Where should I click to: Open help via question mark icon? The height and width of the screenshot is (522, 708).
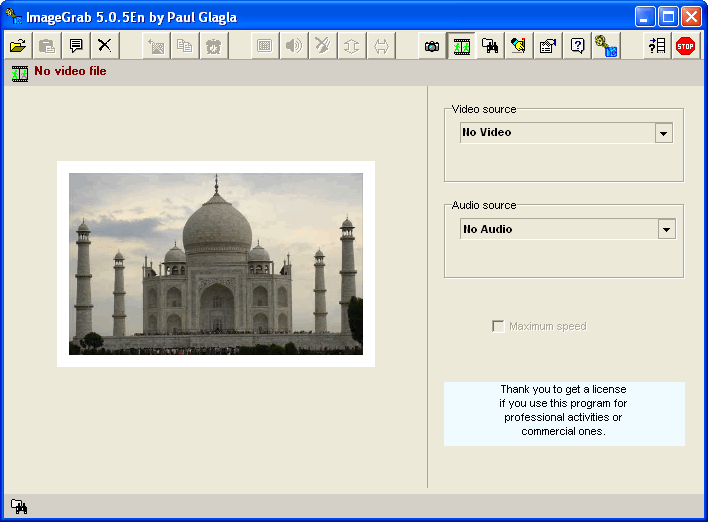(x=576, y=46)
